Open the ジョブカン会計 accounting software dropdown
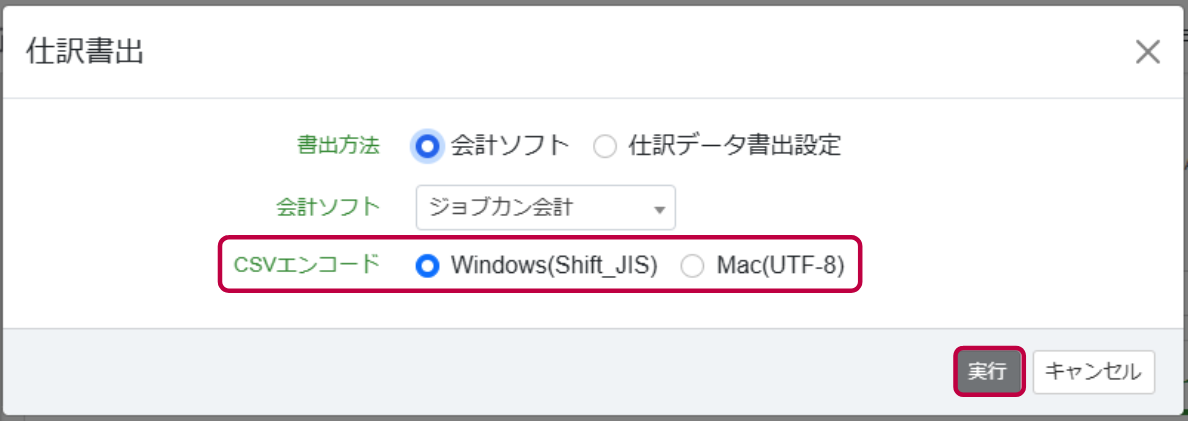 tap(546, 207)
